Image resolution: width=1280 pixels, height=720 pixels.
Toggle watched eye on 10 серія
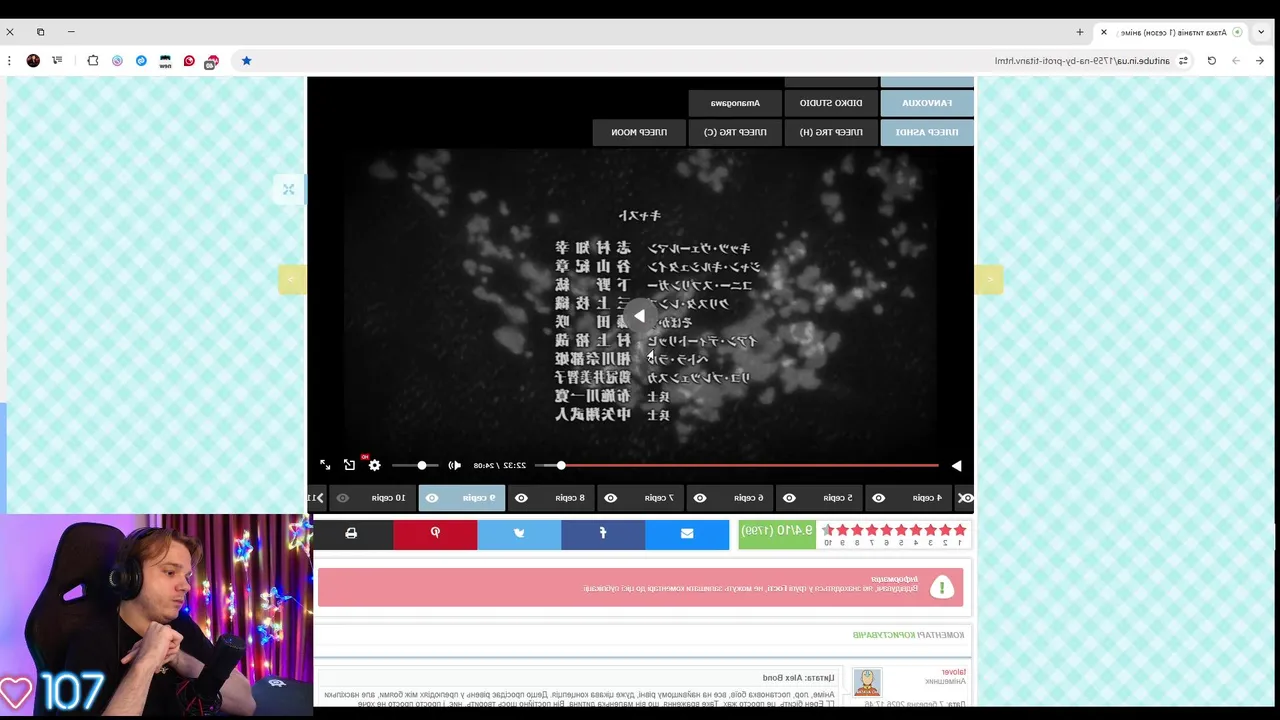pos(343,498)
